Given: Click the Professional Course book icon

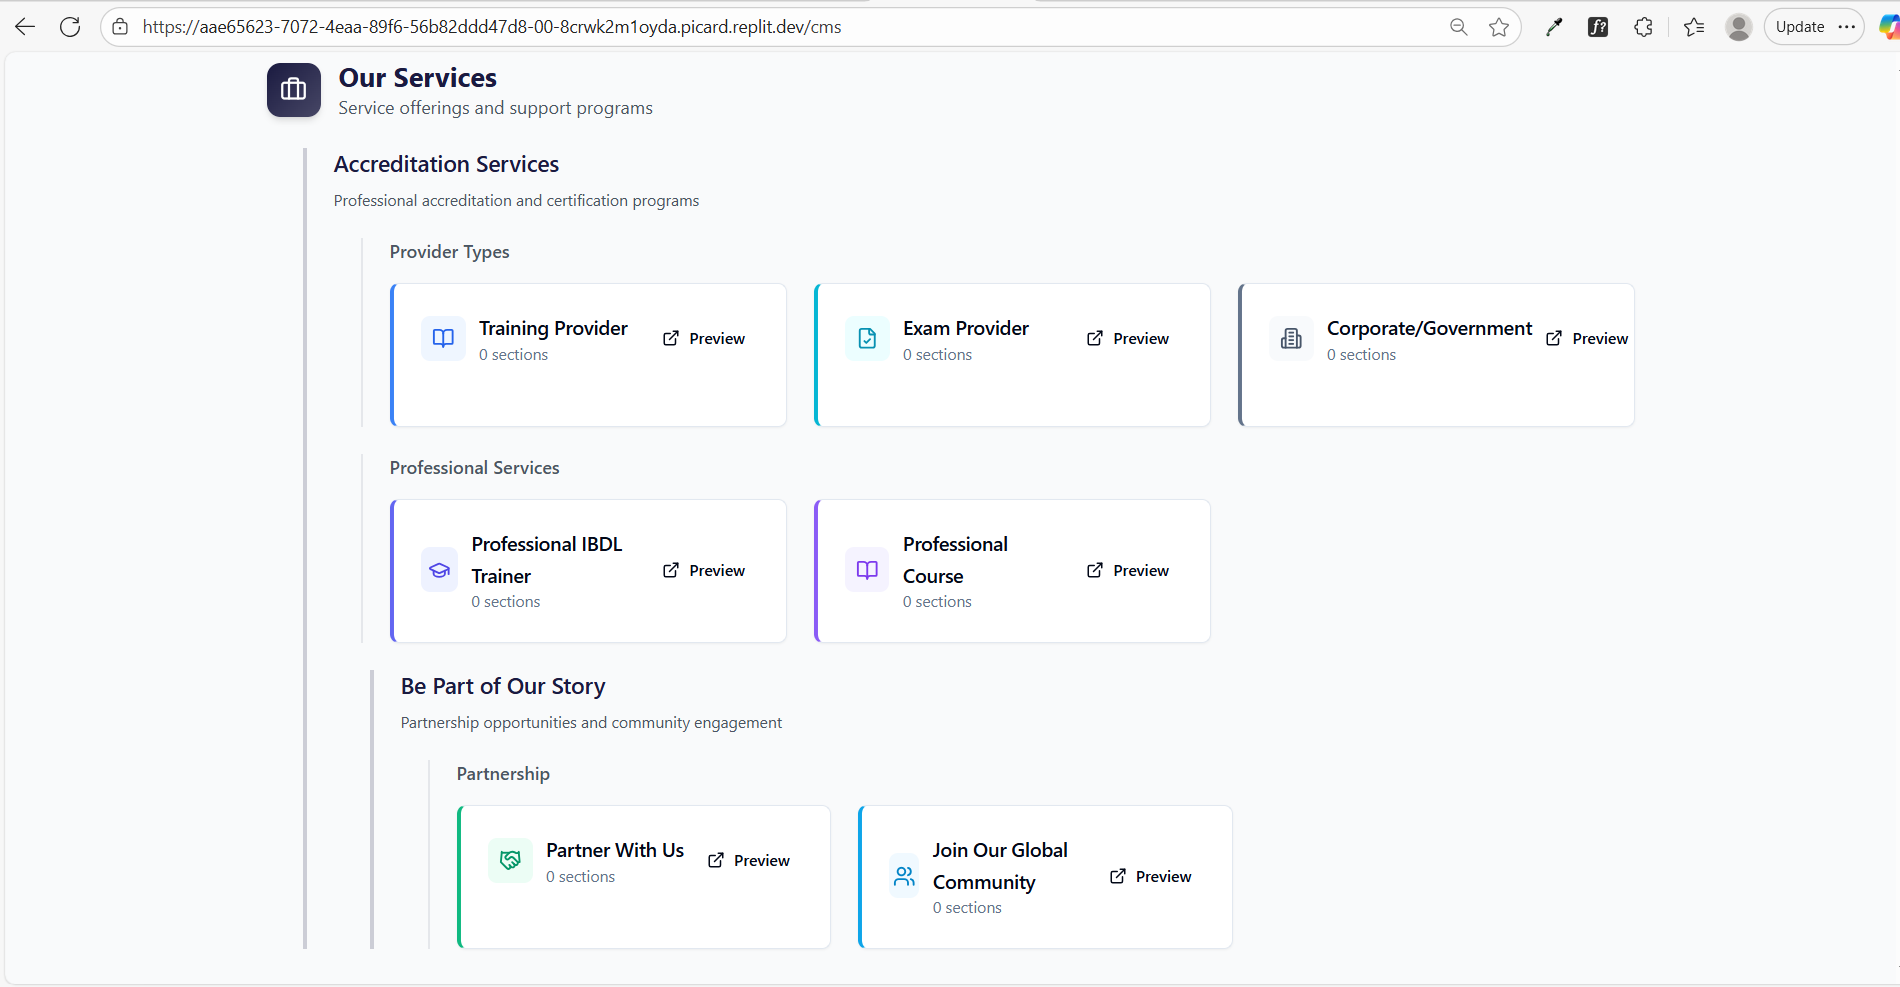Looking at the screenshot, I should click(867, 571).
